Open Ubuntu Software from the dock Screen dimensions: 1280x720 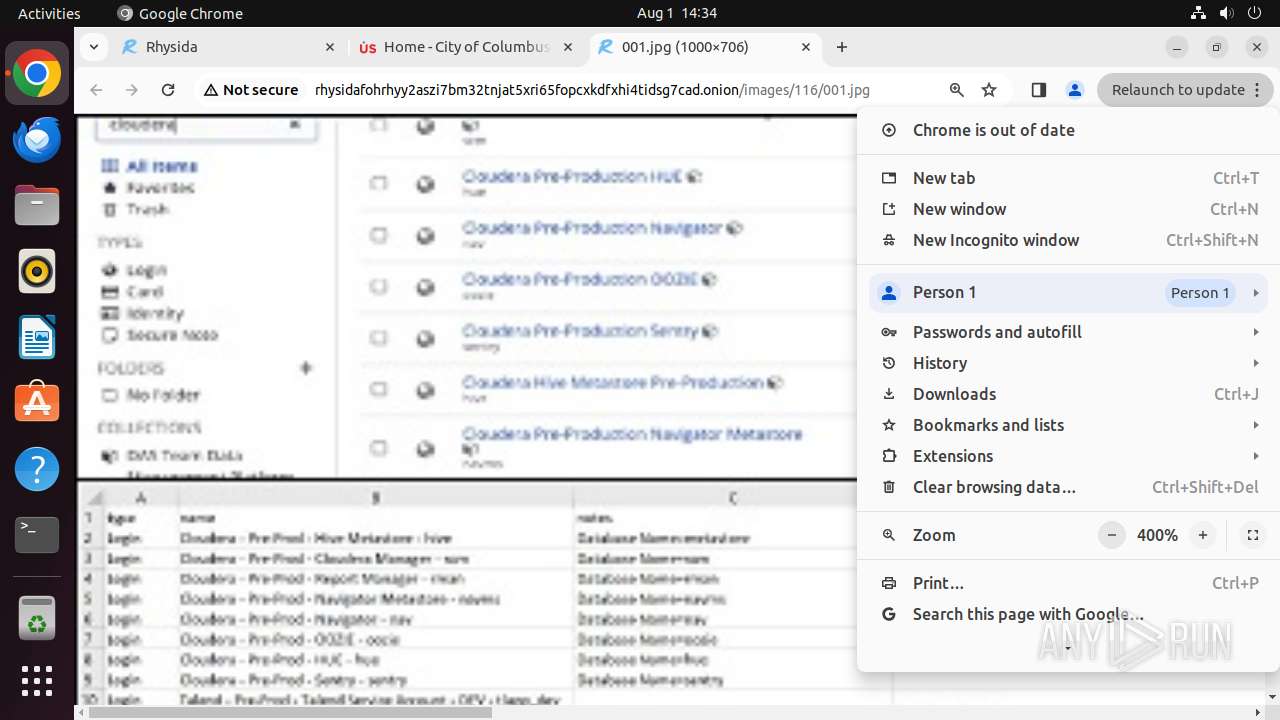coord(37,402)
